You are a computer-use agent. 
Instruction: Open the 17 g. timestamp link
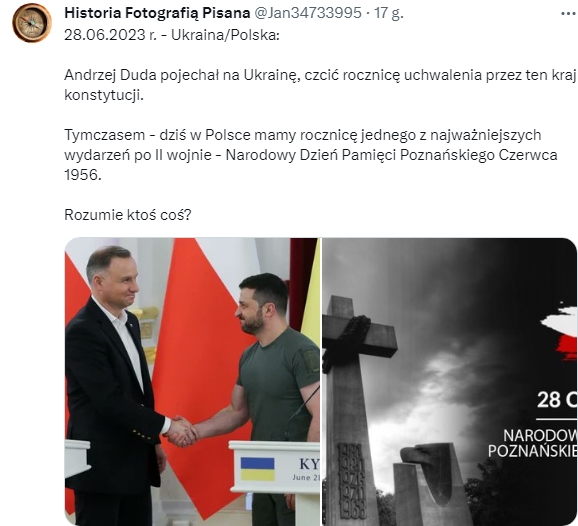389,13
